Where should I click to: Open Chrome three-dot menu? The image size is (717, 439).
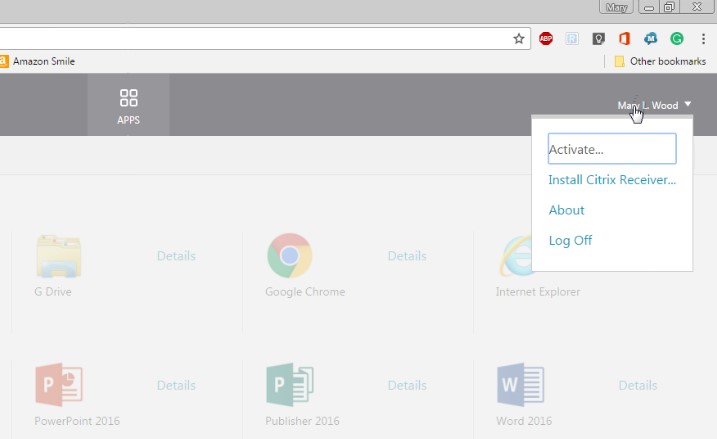coord(703,39)
